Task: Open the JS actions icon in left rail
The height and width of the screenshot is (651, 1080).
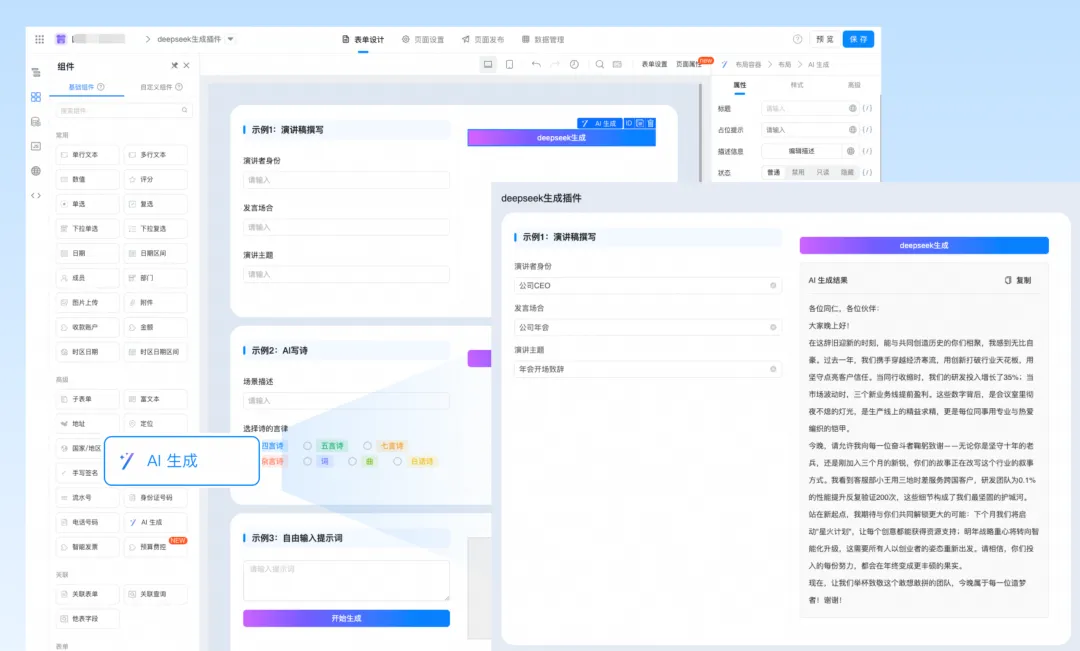Action: pos(36,146)
